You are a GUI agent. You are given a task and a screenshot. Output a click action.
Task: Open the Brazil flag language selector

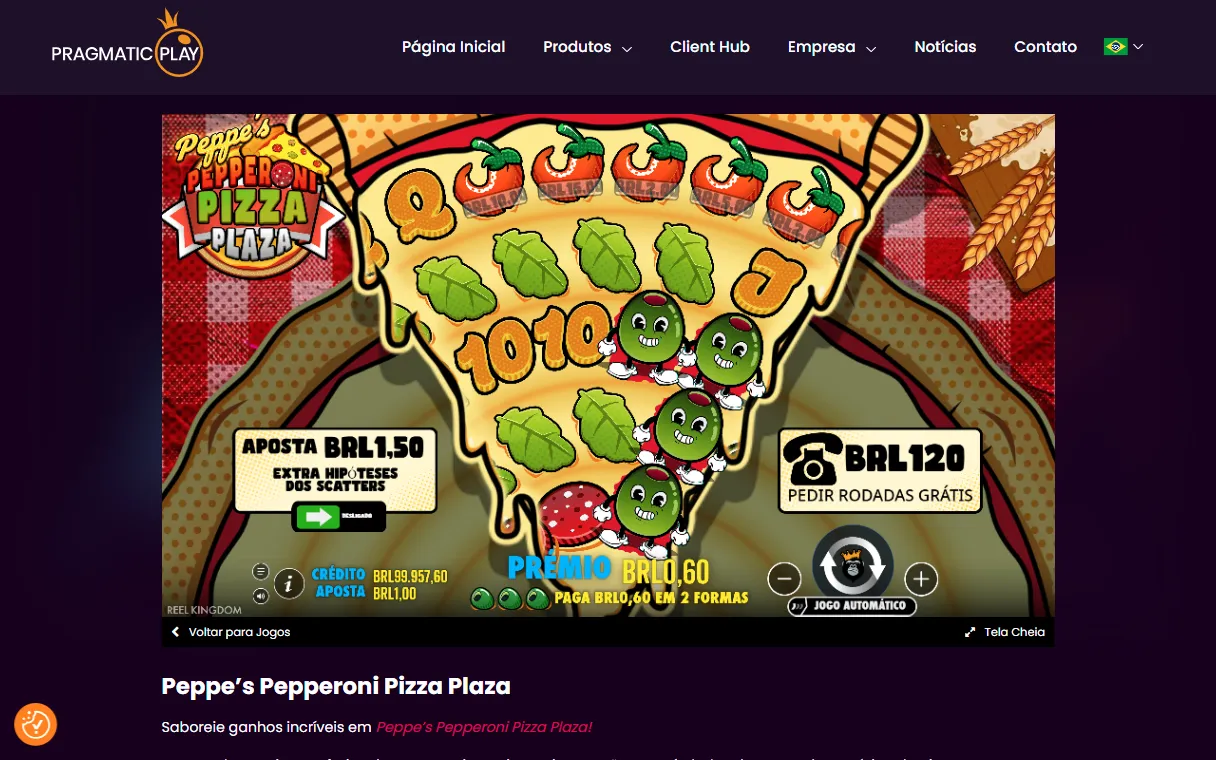[1124, 47]
